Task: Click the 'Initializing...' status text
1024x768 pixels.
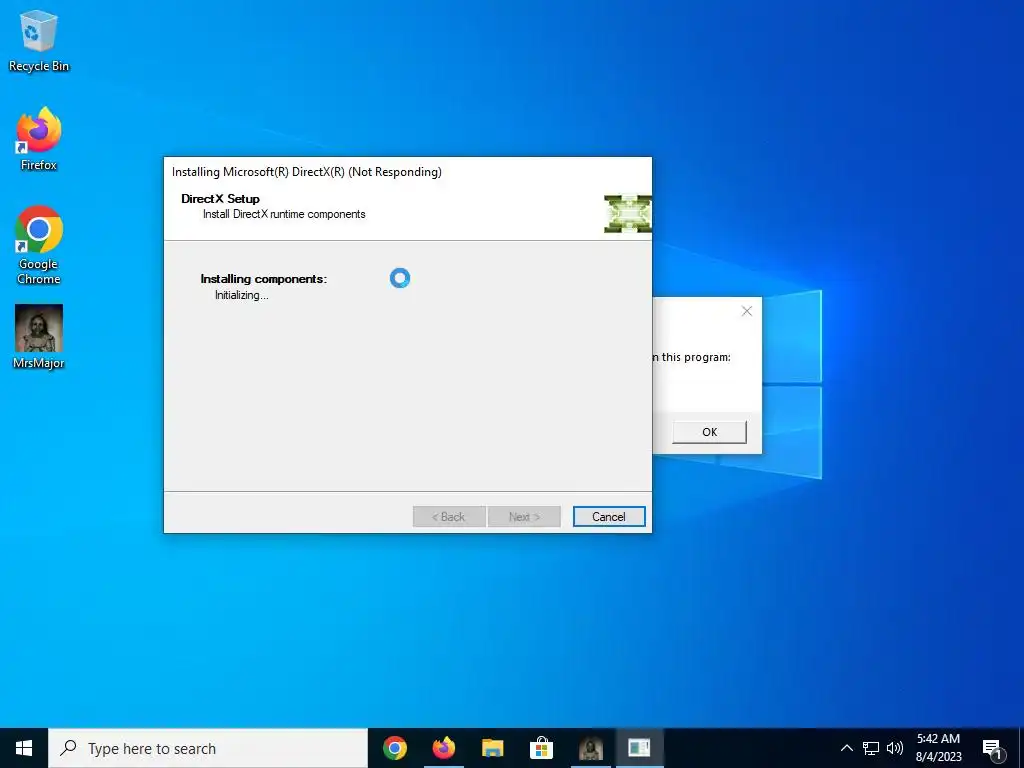Action: click(242, 295)
